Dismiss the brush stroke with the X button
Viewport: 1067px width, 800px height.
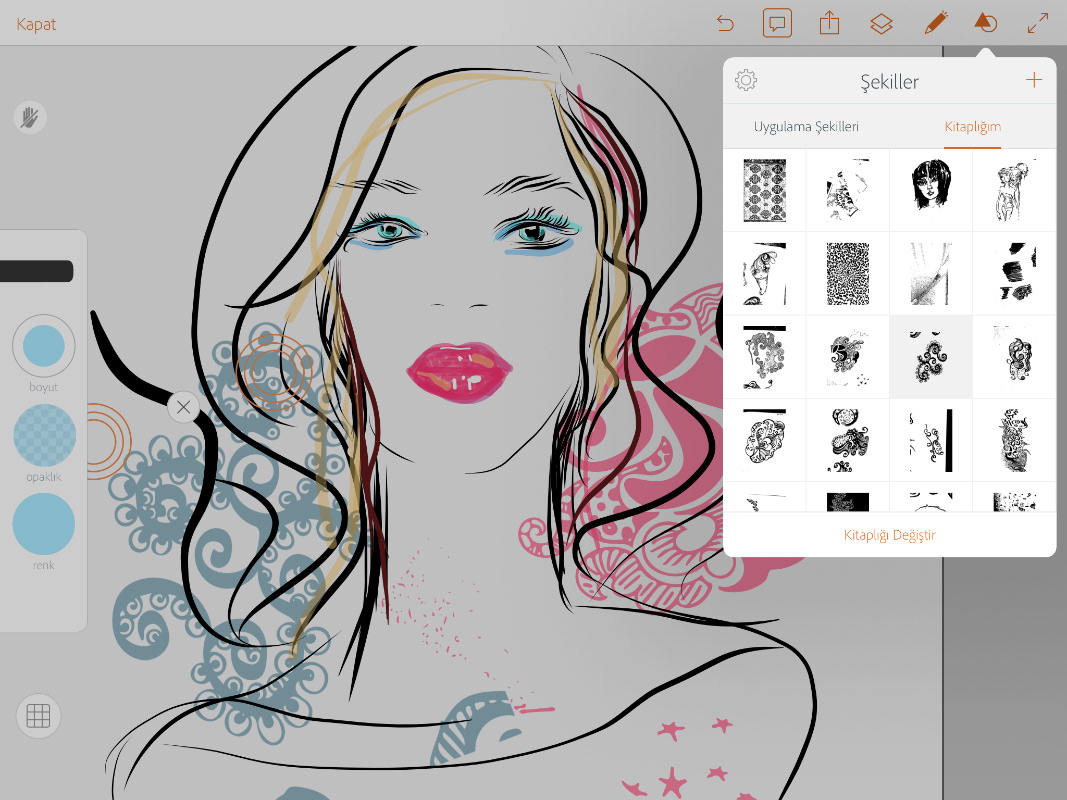(183, 407)
